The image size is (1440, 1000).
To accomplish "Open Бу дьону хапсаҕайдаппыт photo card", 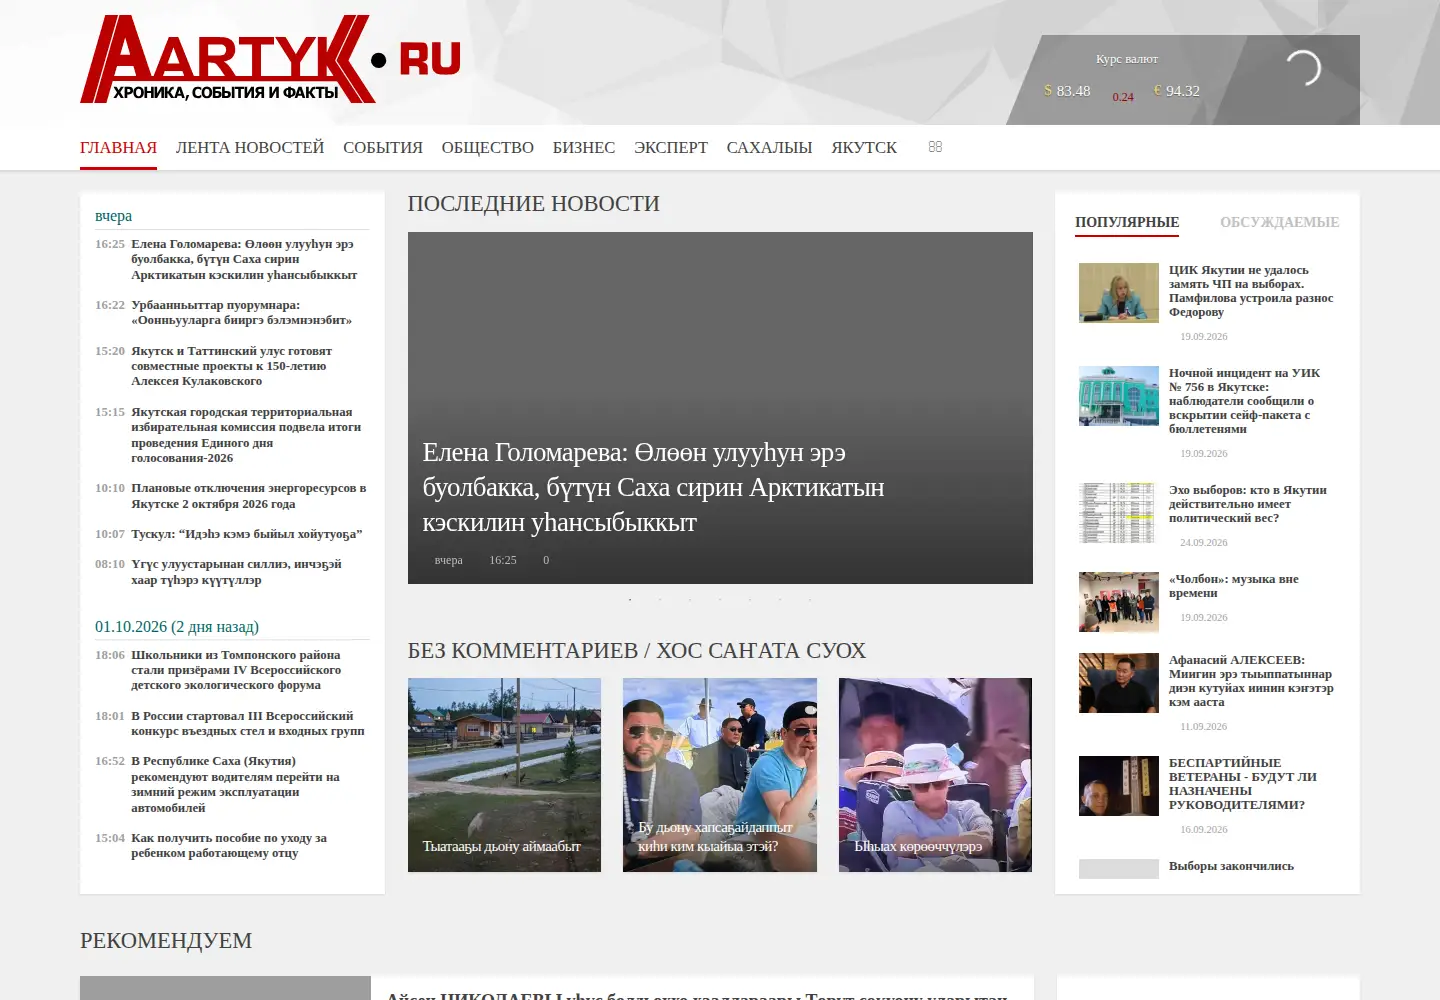I will coord(720,775).
